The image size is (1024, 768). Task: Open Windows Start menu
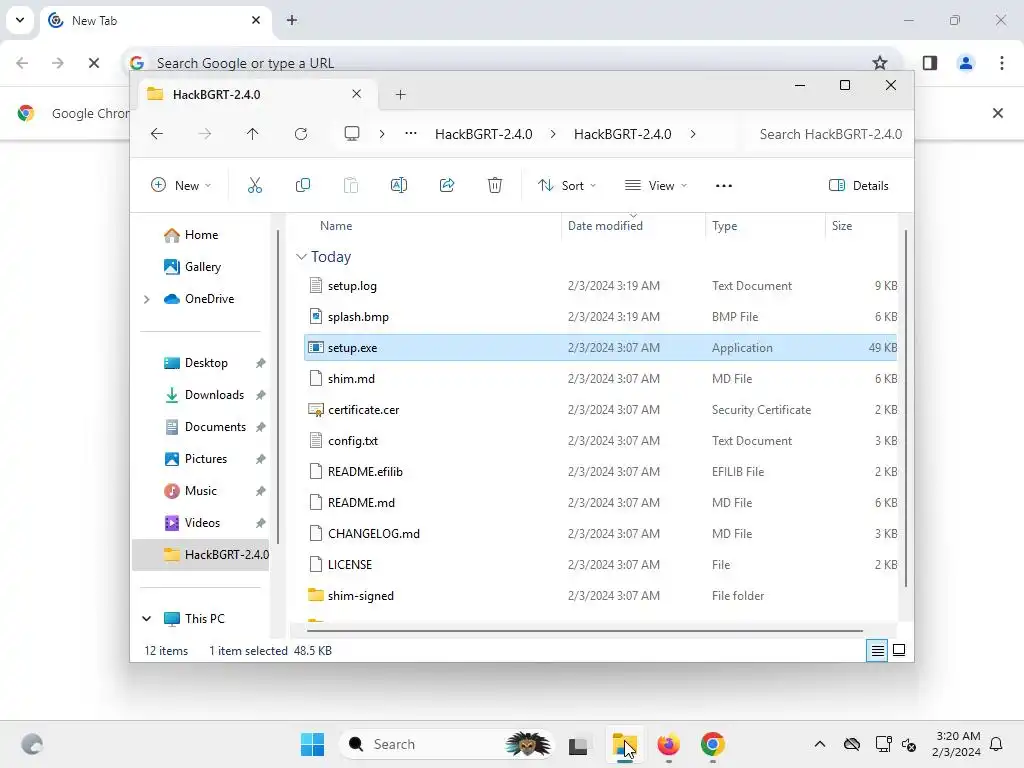(x=312, y=744)
